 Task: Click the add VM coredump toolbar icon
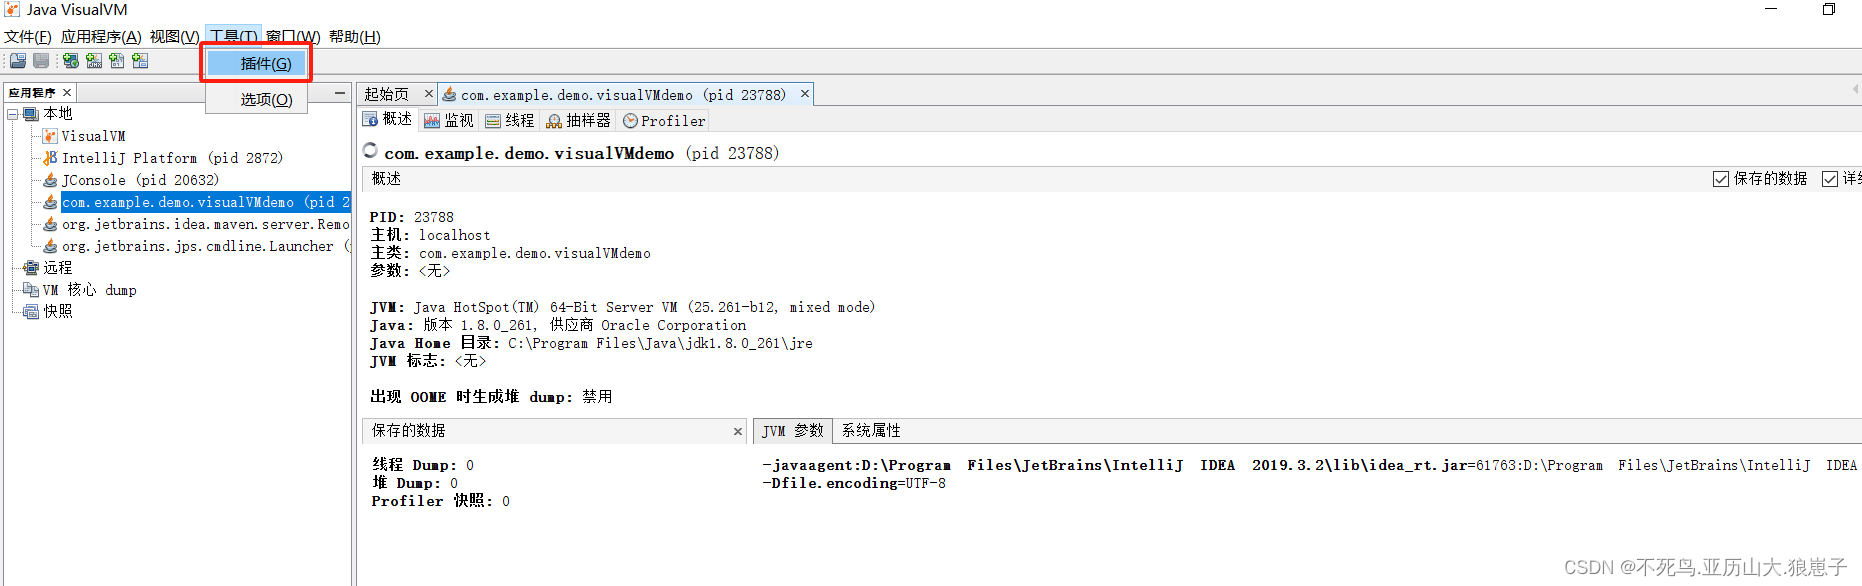coord(116,60)
